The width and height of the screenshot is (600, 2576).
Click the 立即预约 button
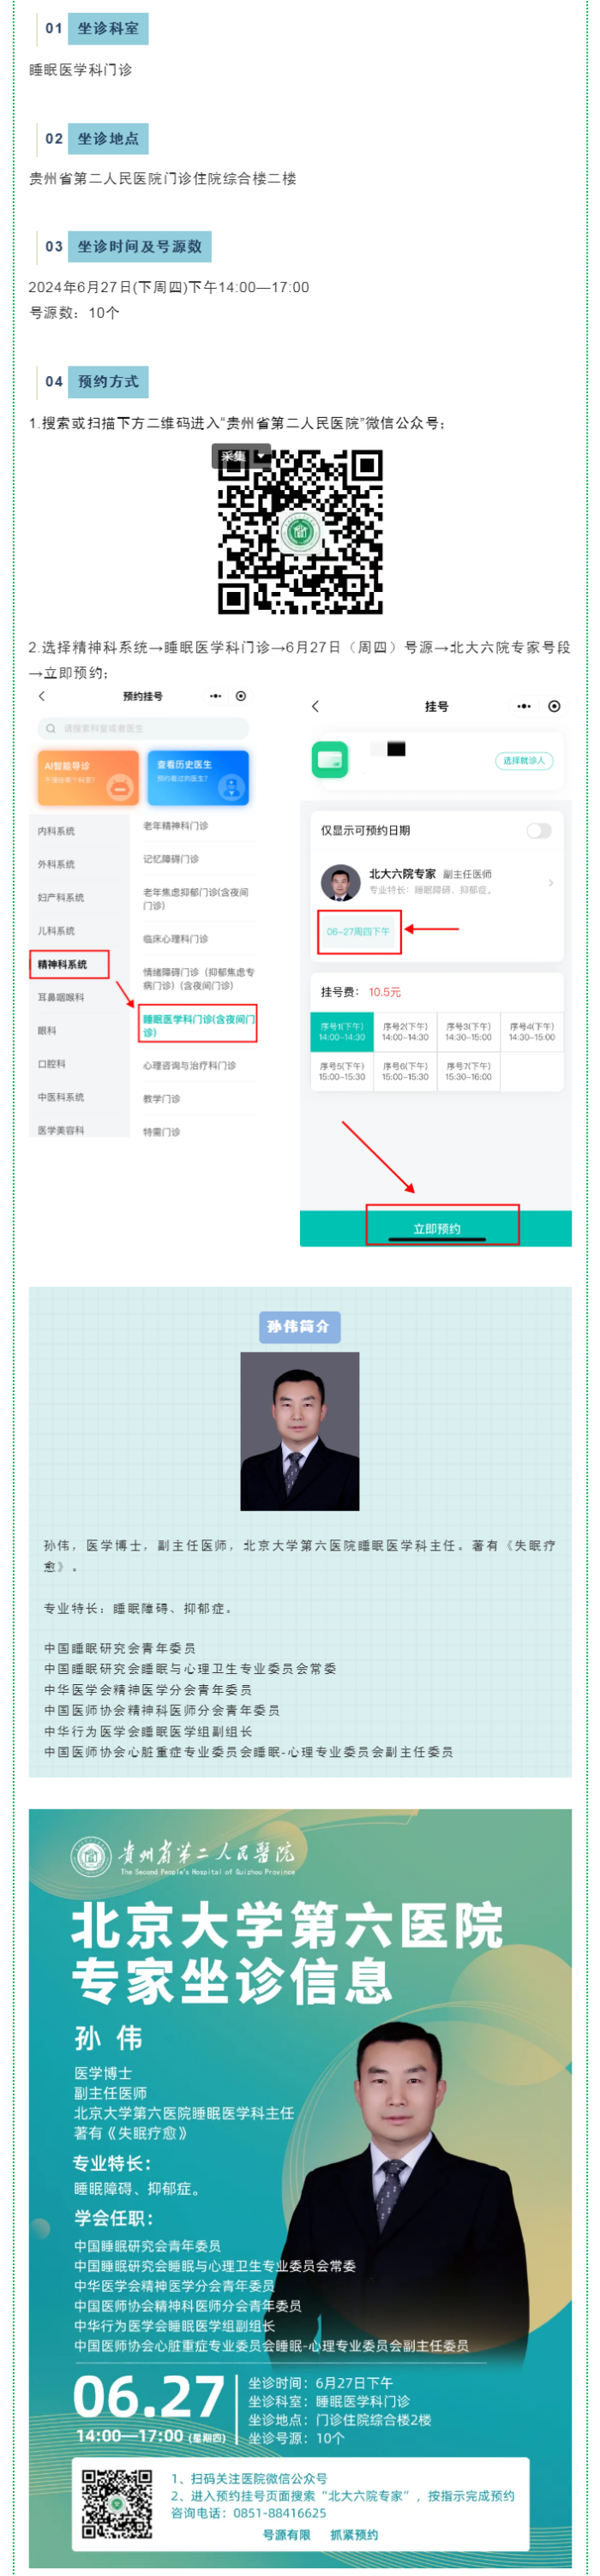point(437,1228)
